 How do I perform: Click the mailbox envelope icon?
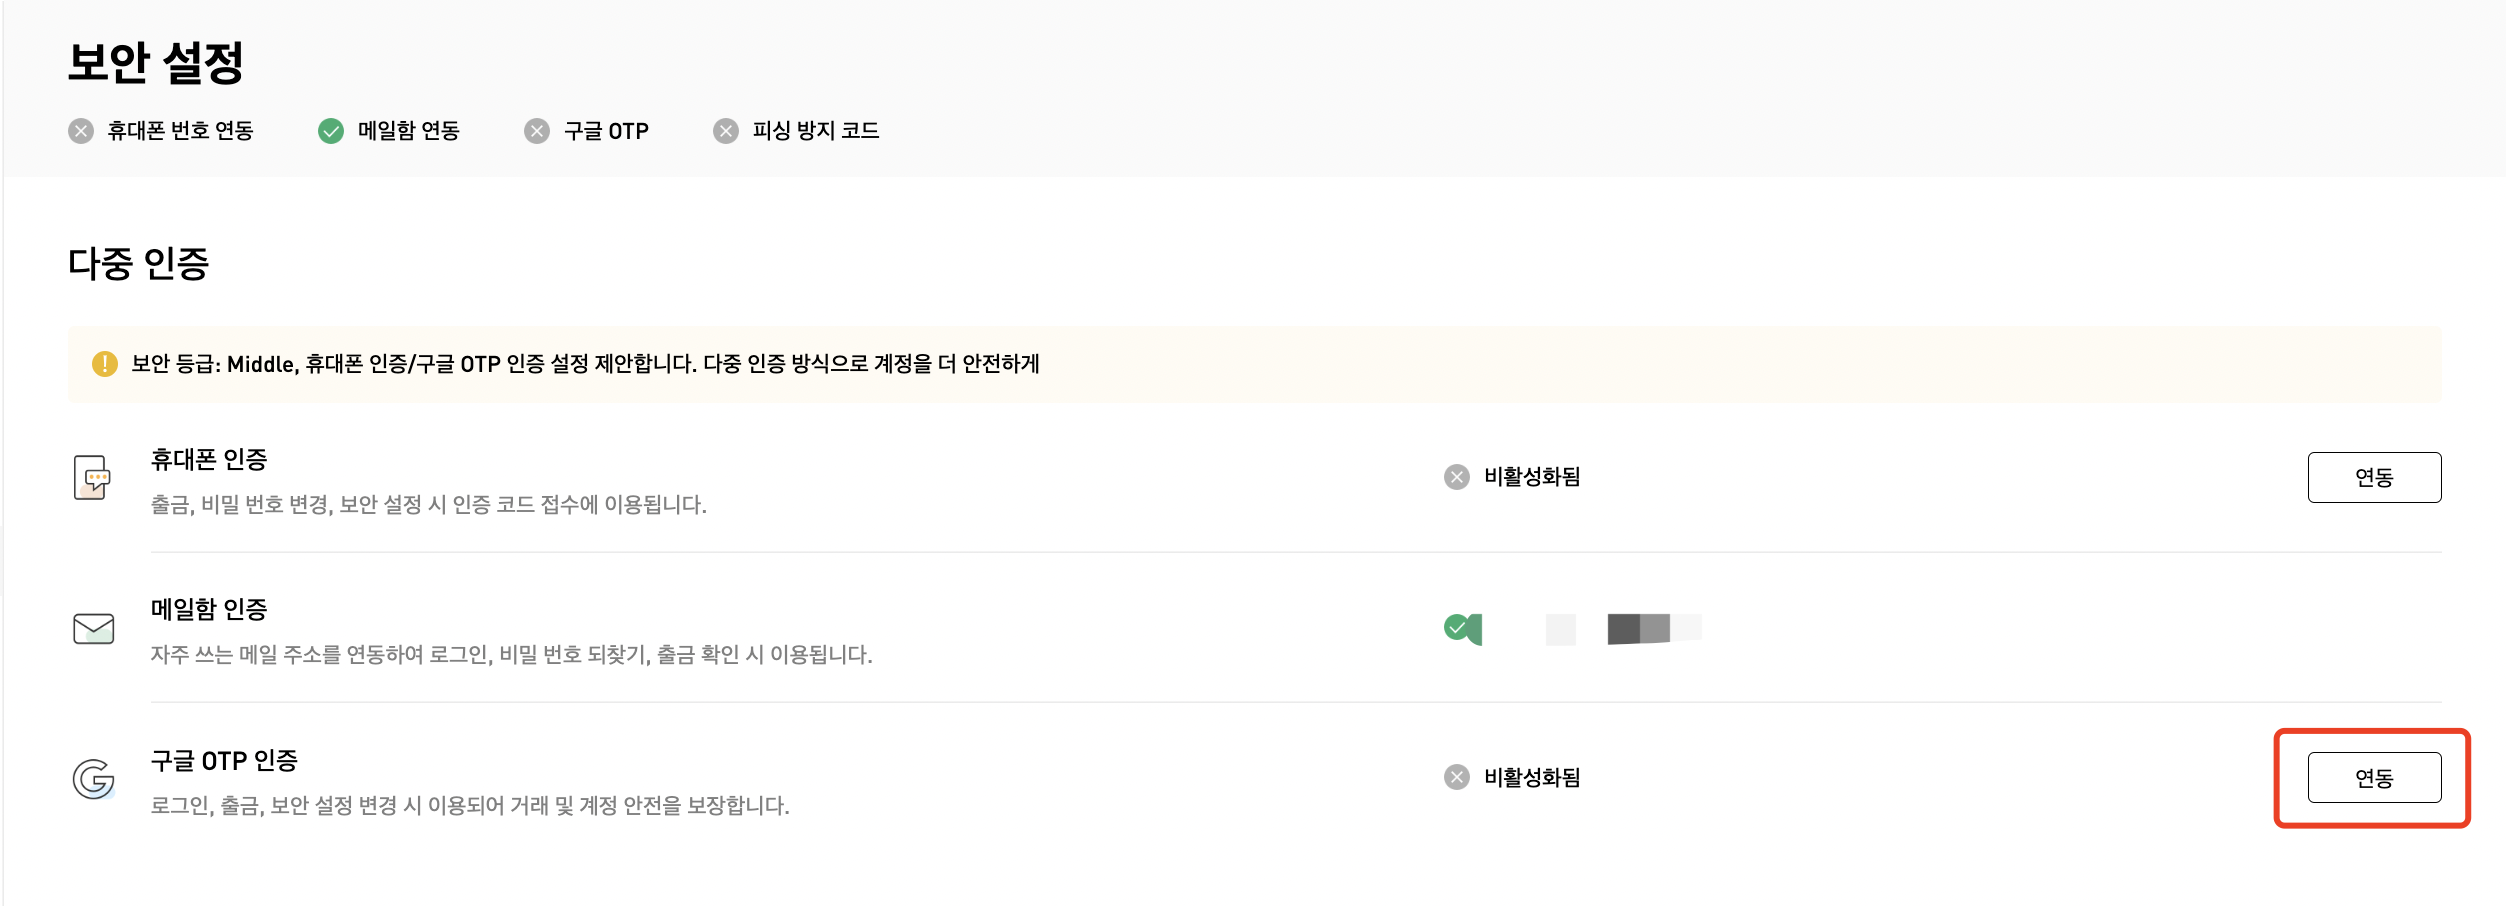pyautogui.click(x=94, y=629)
